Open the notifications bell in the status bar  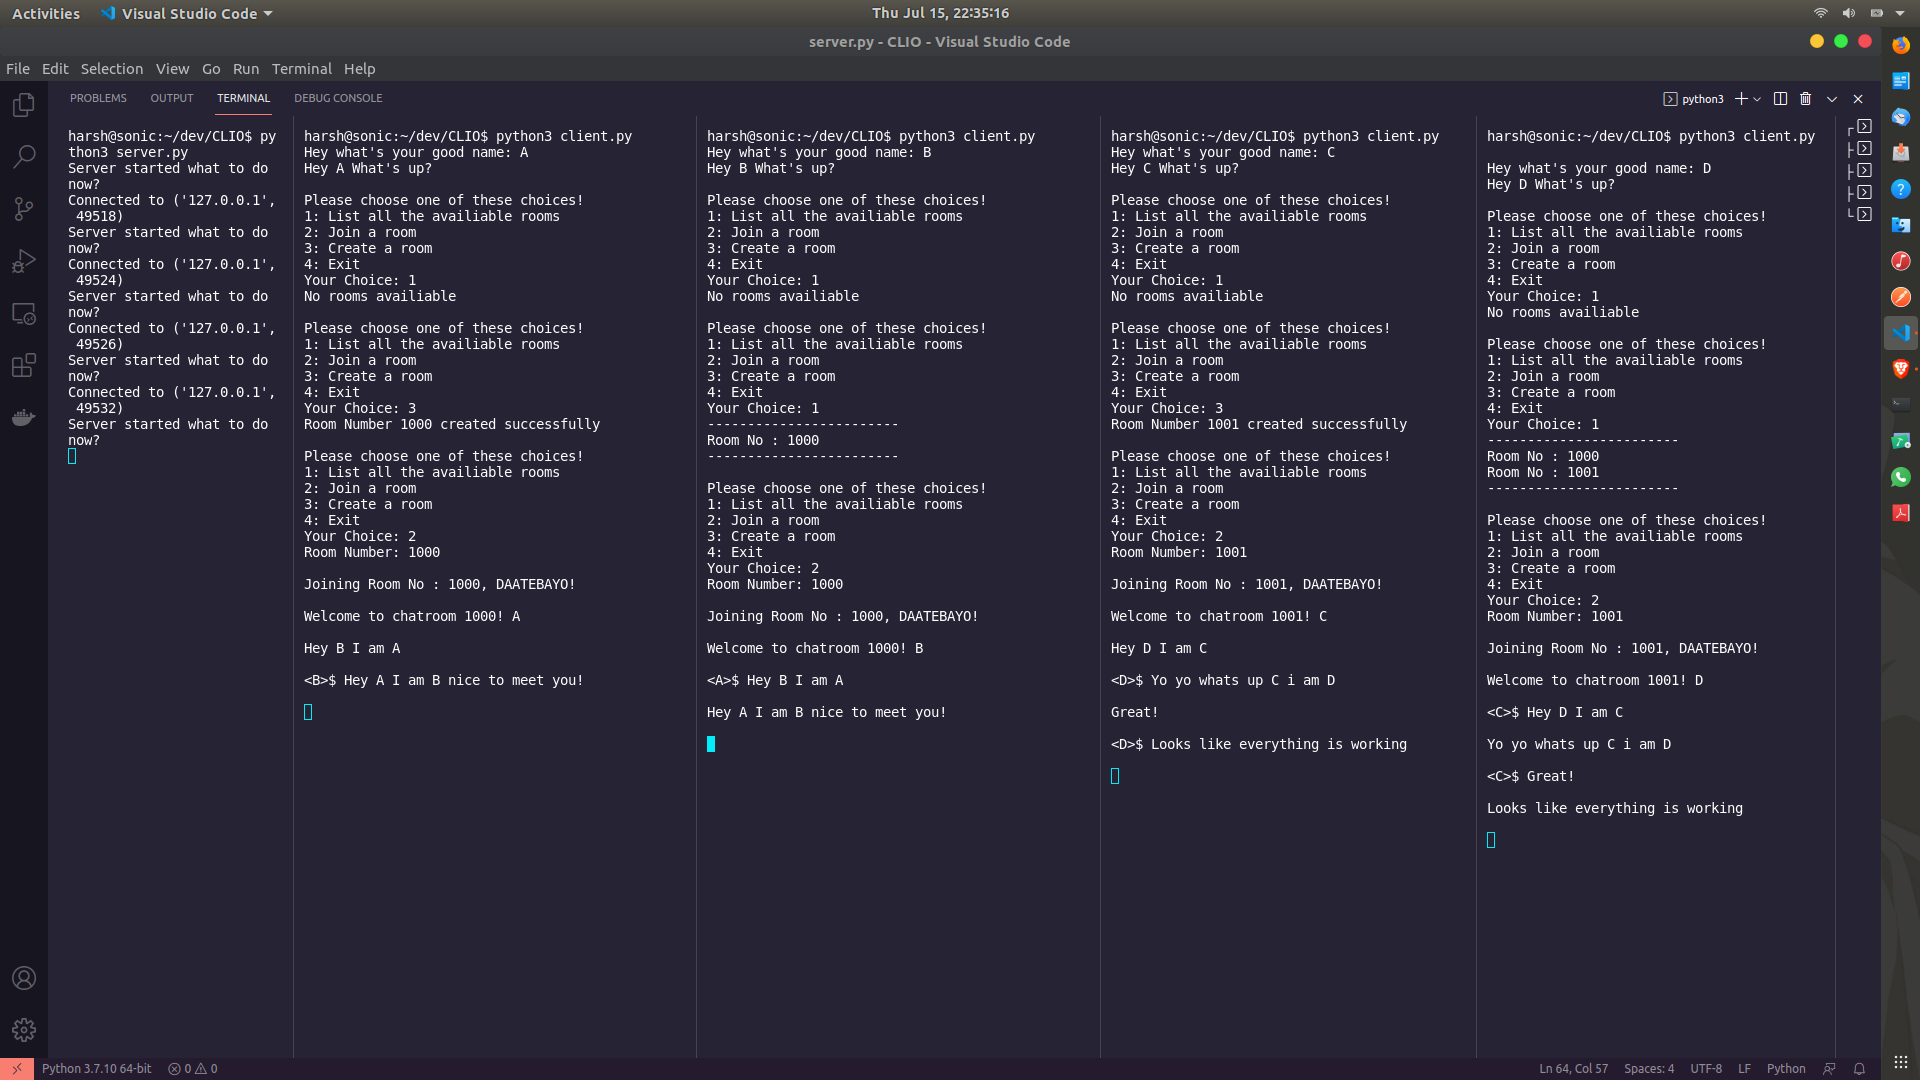[1859, 1068]
